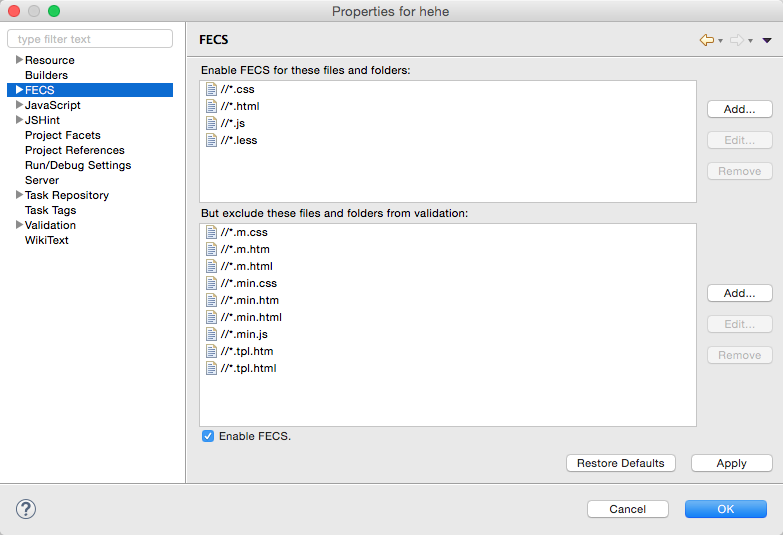Expand the Resource tree node
This screenshot has width=783, height=535.
pyautogui.click(x=19, y=60)
